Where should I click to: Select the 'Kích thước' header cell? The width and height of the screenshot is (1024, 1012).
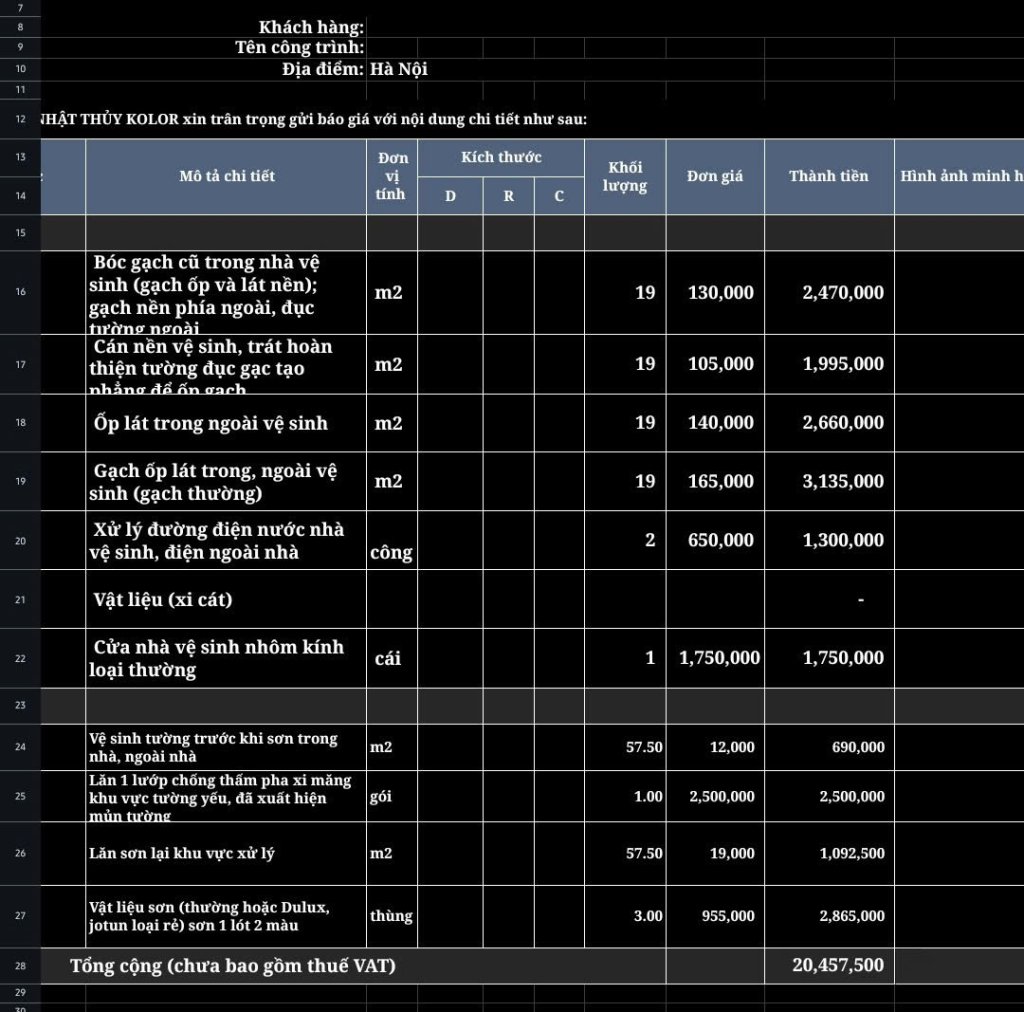501,157
